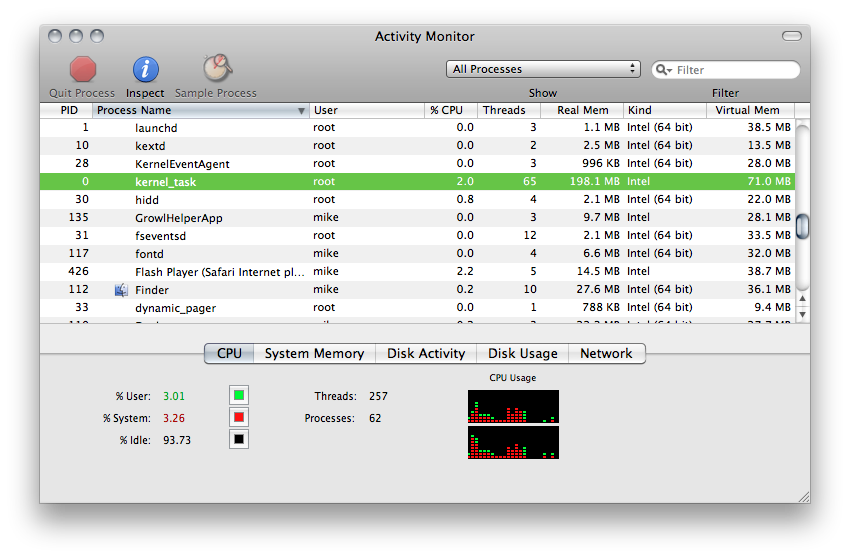Switch to the CPU tab
Screen dimensions: 850x558
pos(229,354)
